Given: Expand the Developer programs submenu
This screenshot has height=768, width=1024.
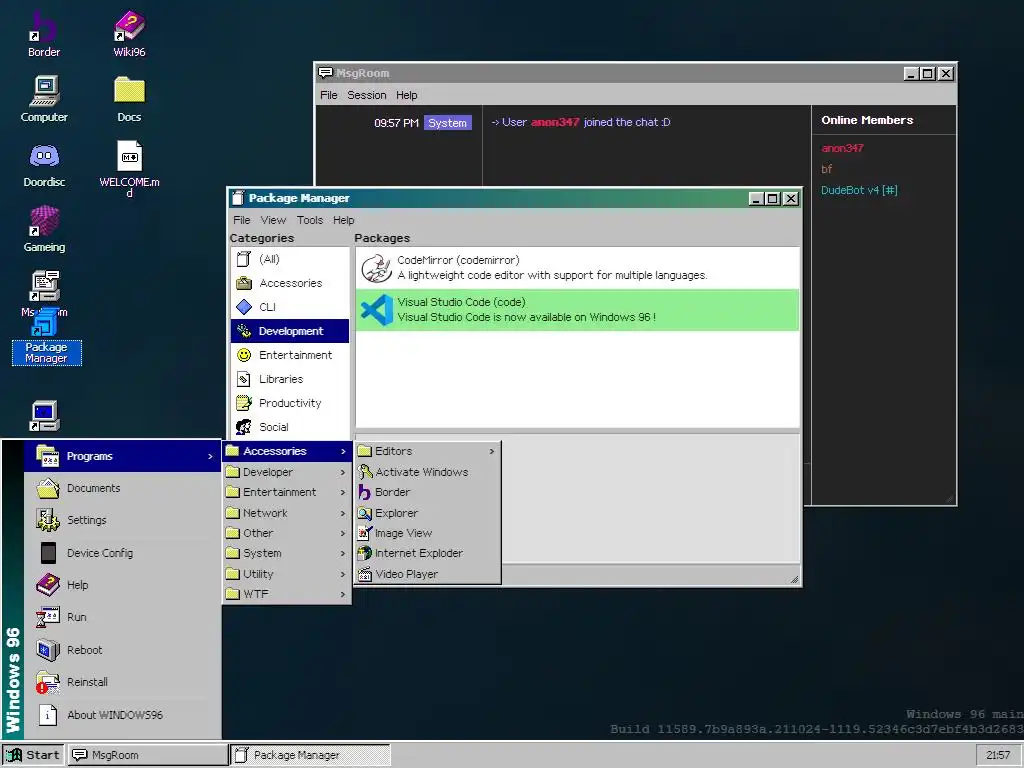Looking at the screenshot, I should coord(287,472).
